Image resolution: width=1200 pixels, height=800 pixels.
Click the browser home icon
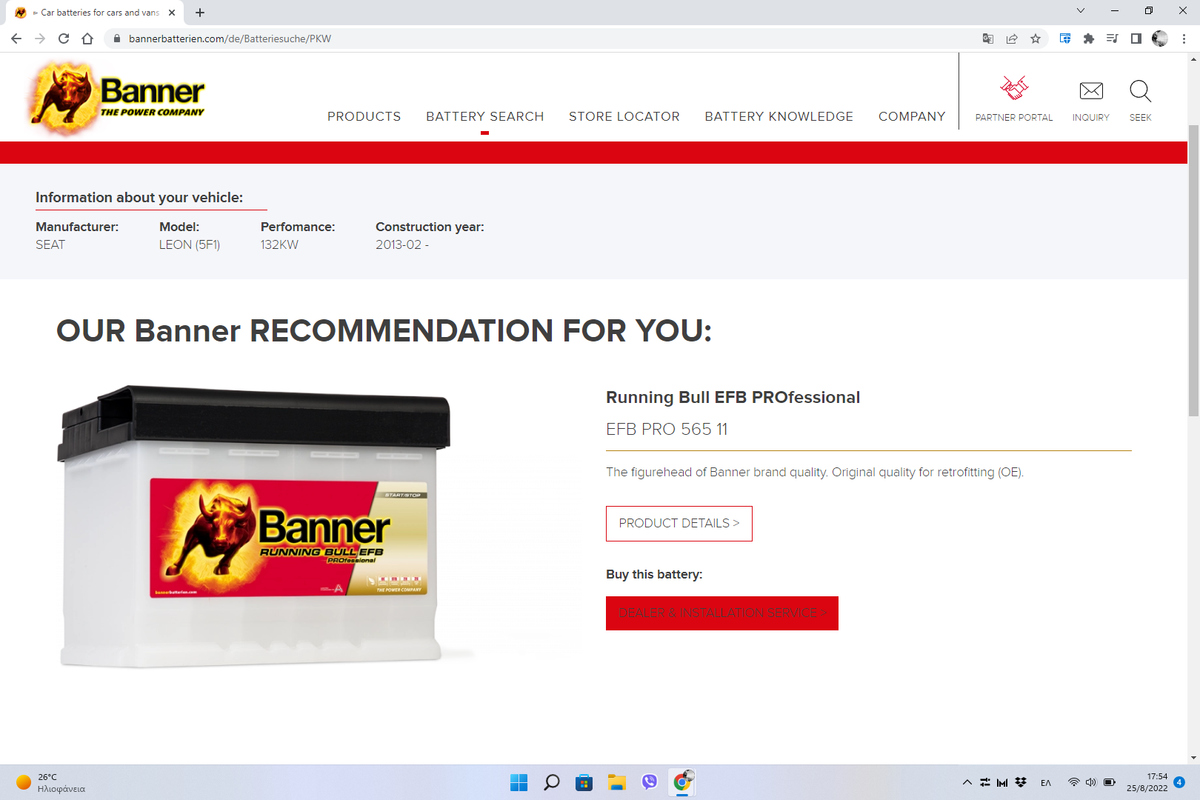(x=87, y=39)
